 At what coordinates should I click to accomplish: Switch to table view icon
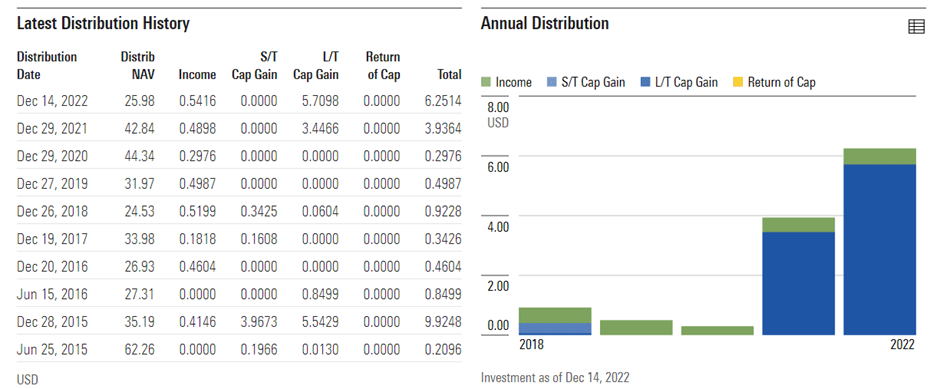[x=917, y=26]
